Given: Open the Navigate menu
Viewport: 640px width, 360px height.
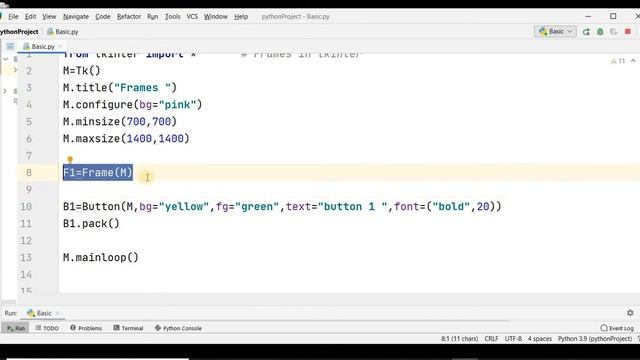Looking at the screenshot, I should (x=76, y=16).
